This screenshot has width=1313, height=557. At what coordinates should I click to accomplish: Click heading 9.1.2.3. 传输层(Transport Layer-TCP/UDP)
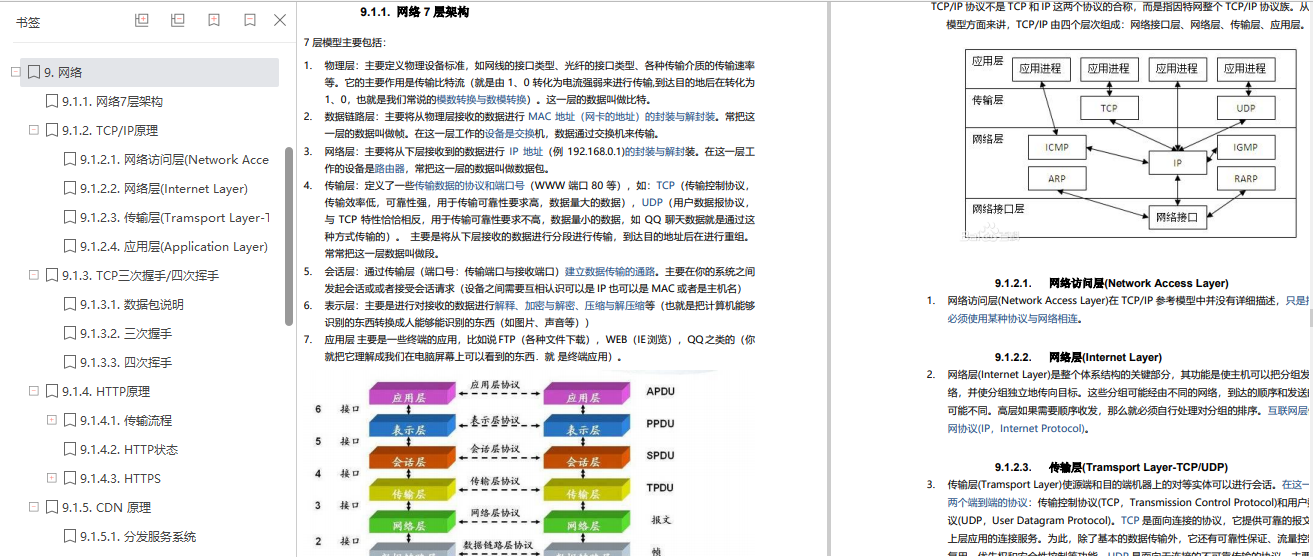point(1111,467)
